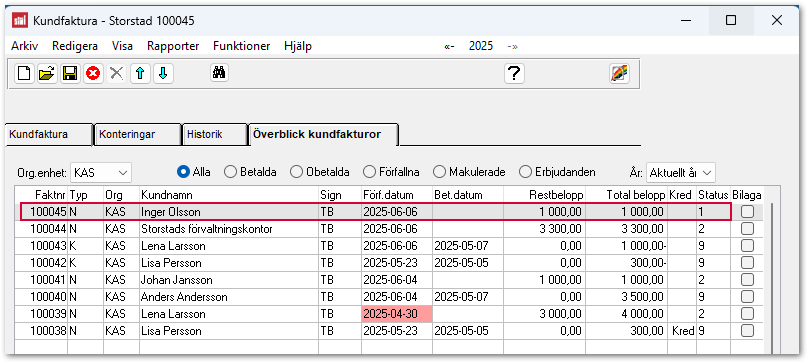Select Anders Andersson customer cell
The image size is (808, 363).
pyautogui.click(x=229, y=296)
